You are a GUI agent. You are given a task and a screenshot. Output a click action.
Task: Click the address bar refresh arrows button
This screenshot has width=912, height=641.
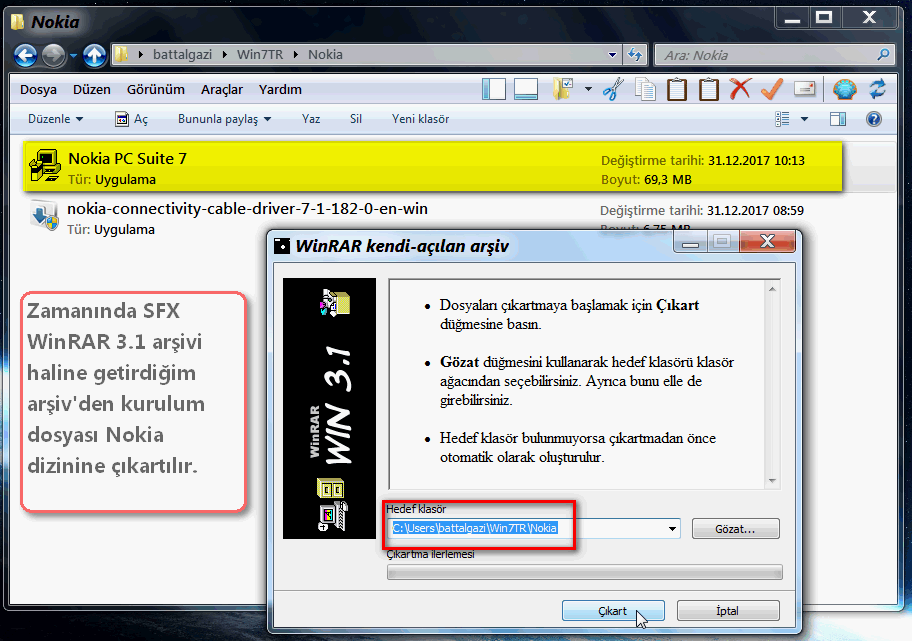pos(635,55)
